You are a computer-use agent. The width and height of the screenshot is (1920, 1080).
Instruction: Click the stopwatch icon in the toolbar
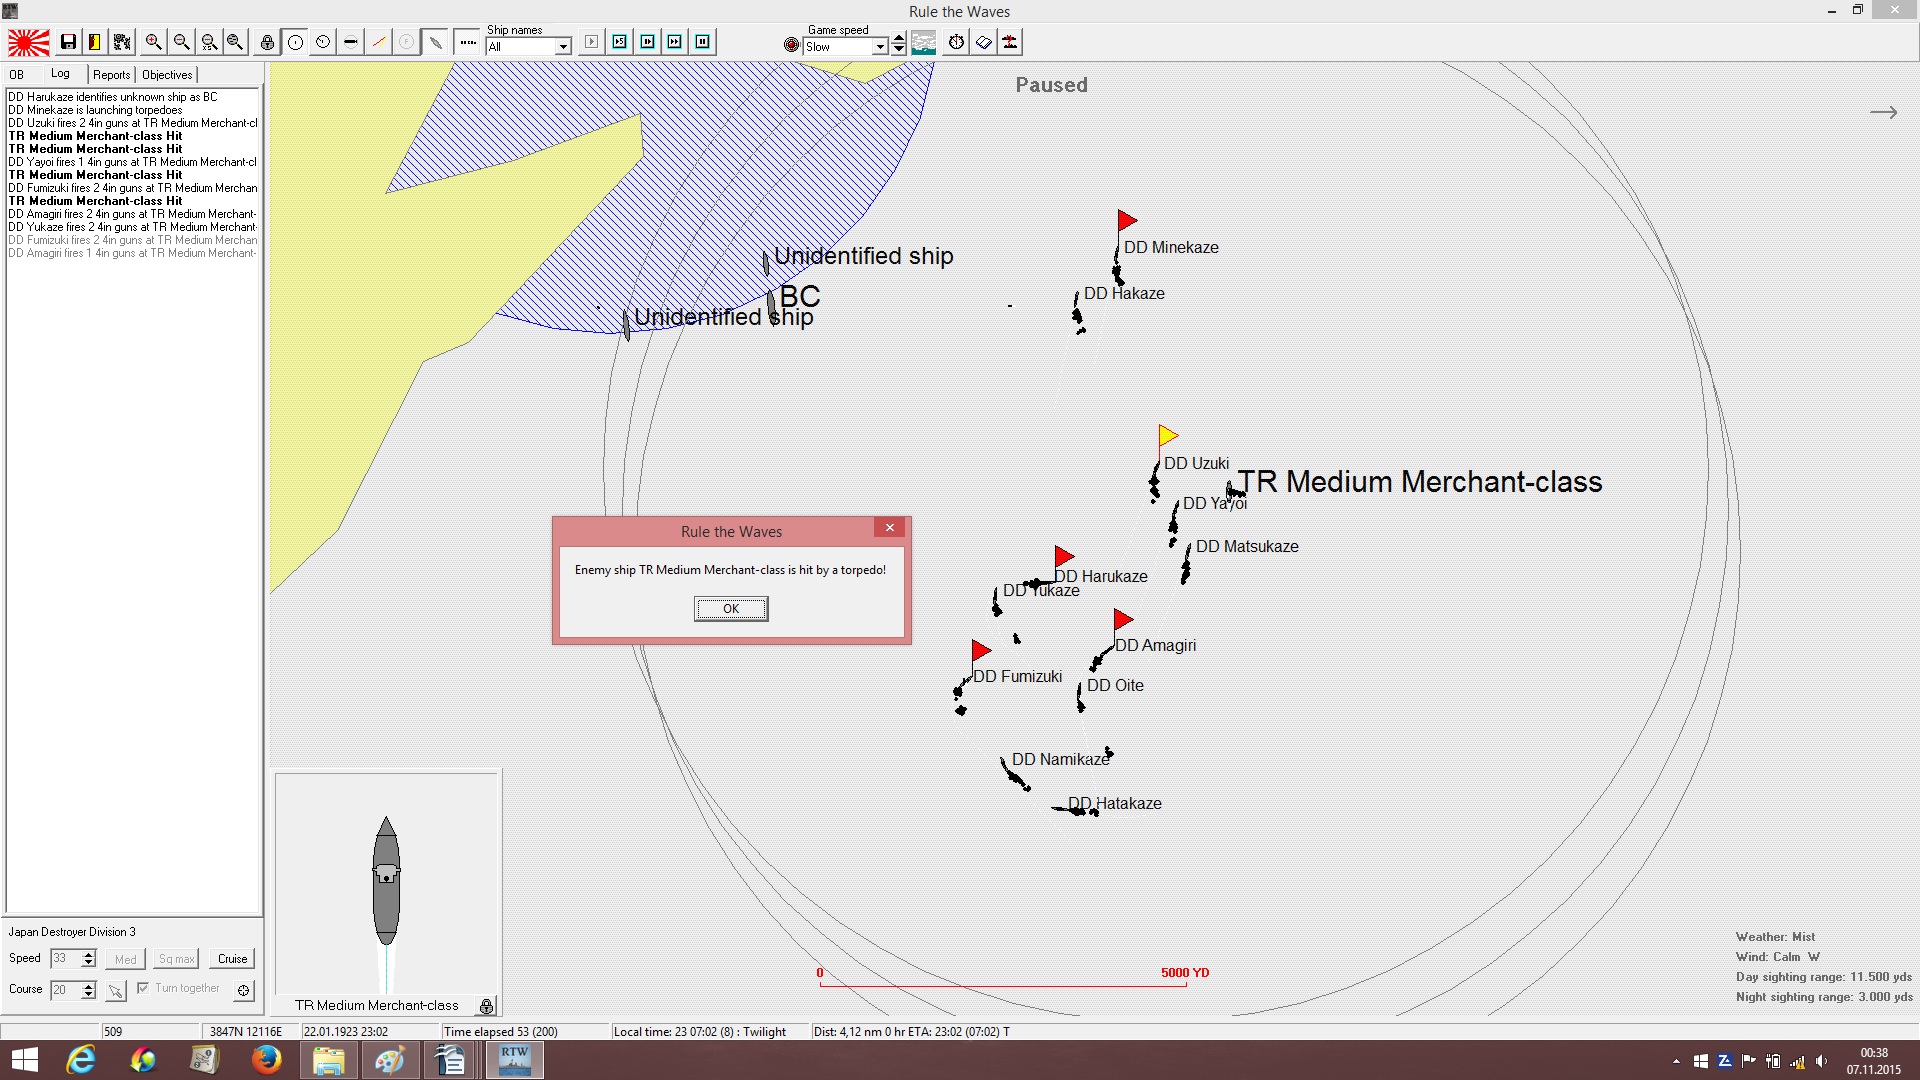click(x=956, y=42)
